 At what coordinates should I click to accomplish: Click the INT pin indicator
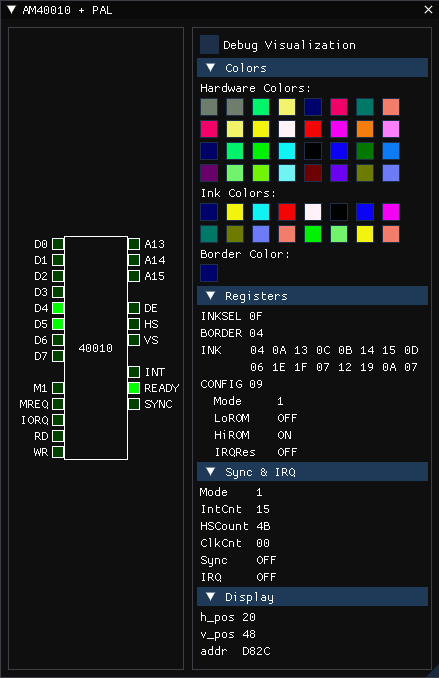(134, 372)
